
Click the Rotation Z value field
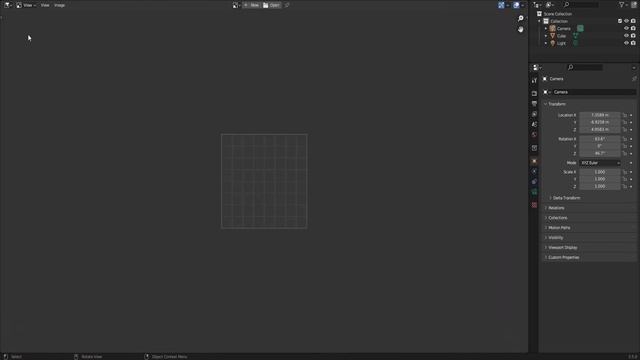pos(600,153)
